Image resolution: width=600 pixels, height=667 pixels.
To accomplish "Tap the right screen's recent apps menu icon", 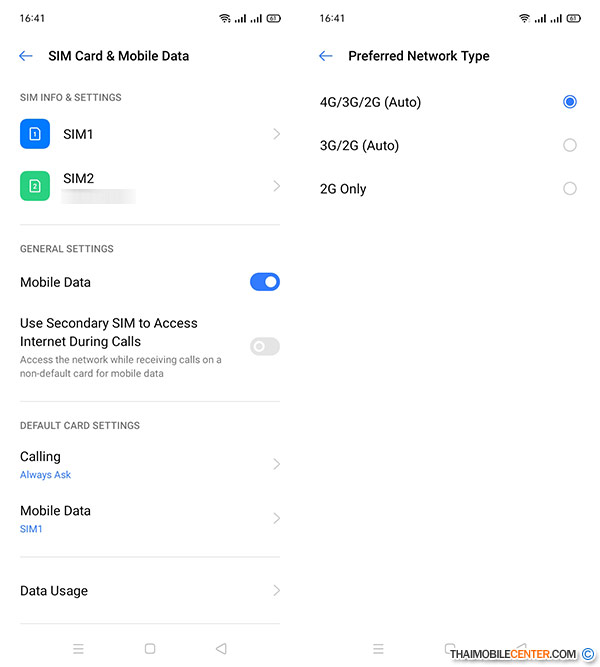I will [x=378, y=649].
